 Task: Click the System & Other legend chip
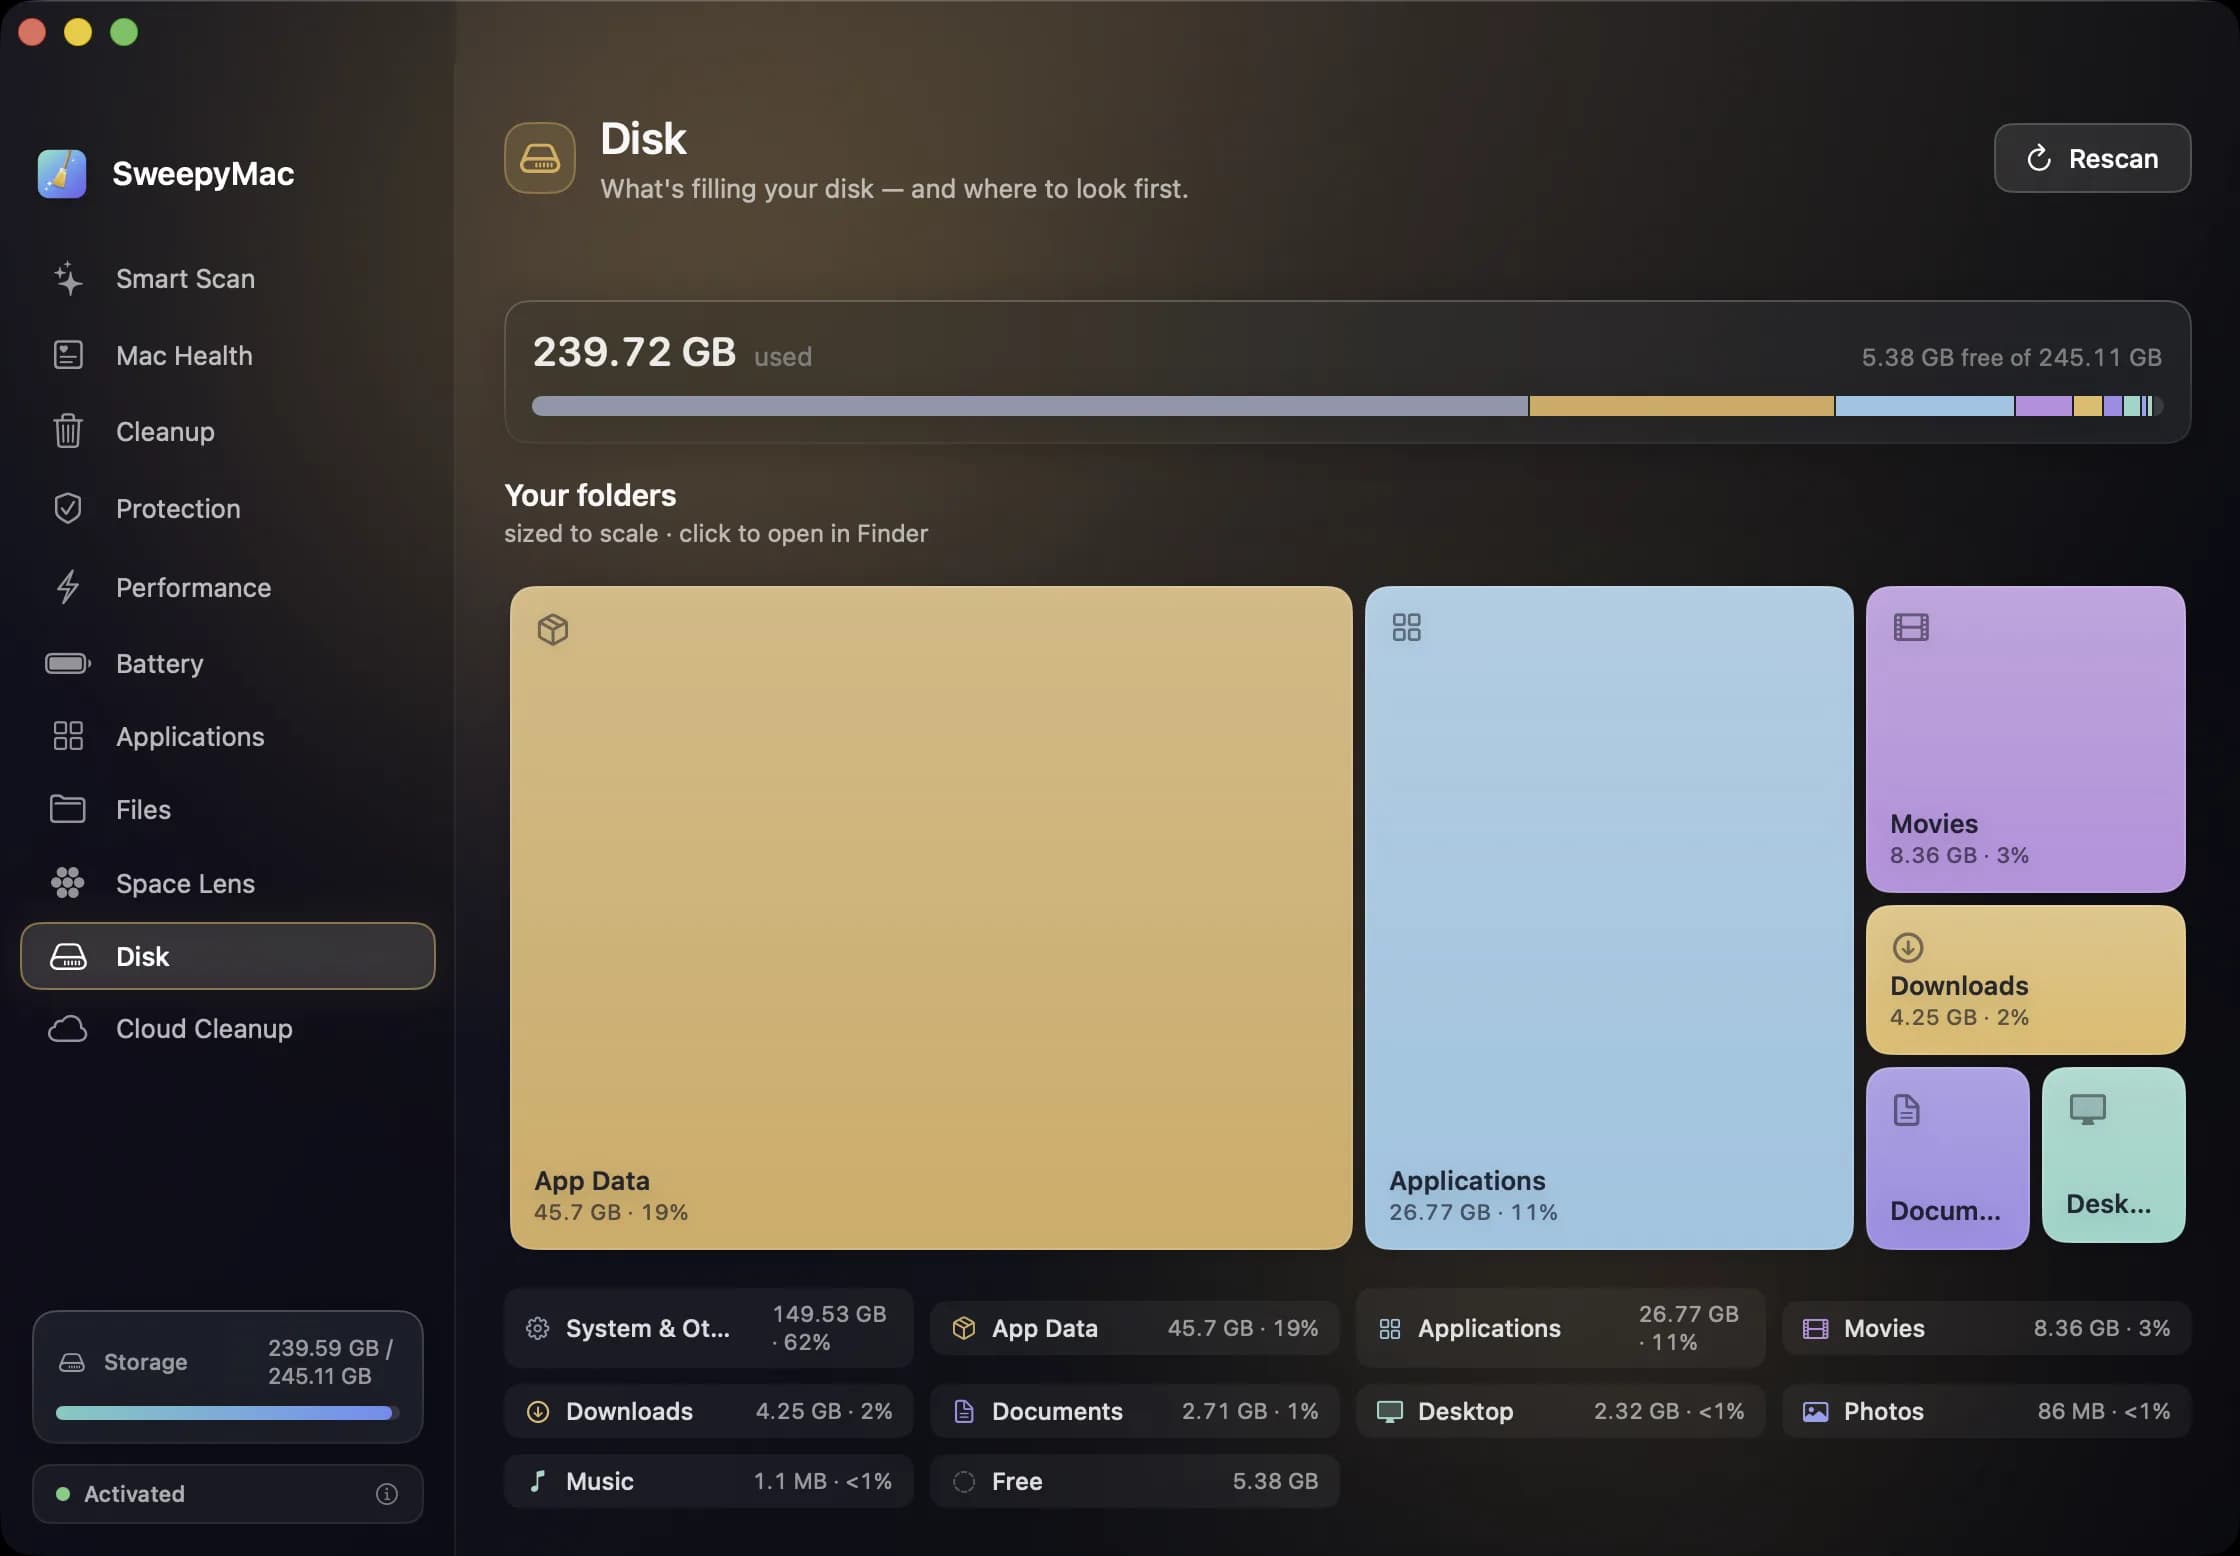708,1328
